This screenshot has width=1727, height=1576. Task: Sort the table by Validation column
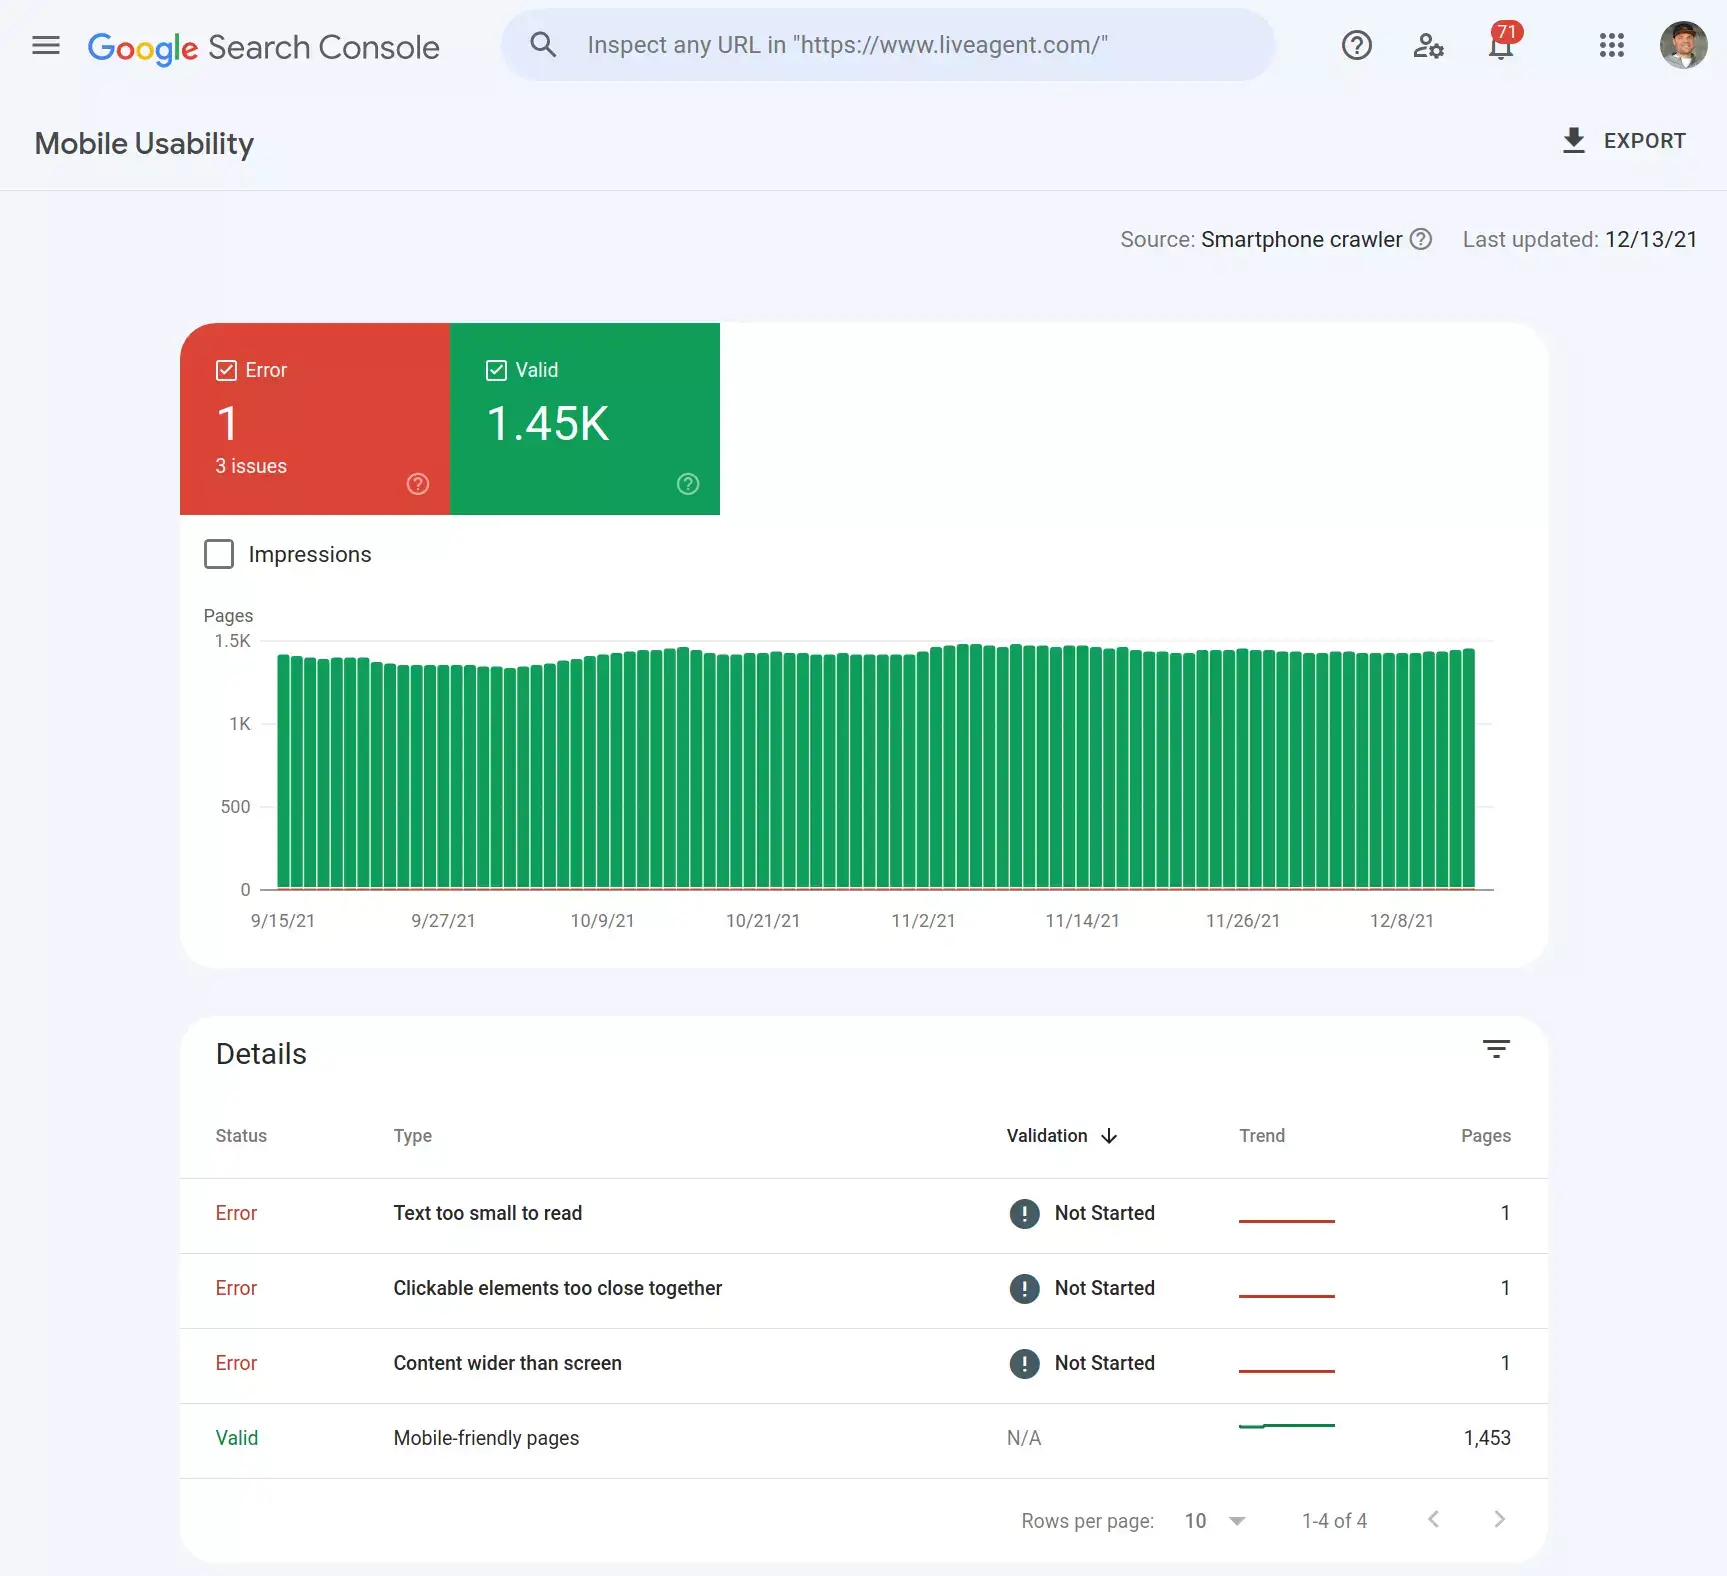tap(1061, 1135)
